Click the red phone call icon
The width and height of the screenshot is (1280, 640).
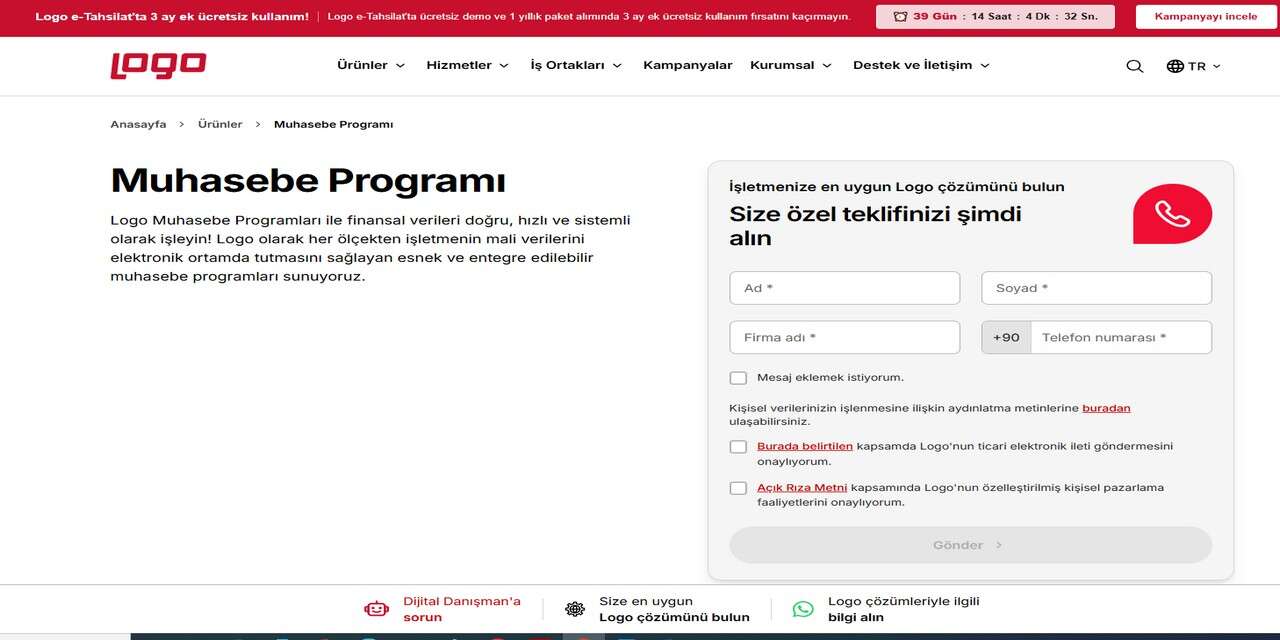point(1172,214)
